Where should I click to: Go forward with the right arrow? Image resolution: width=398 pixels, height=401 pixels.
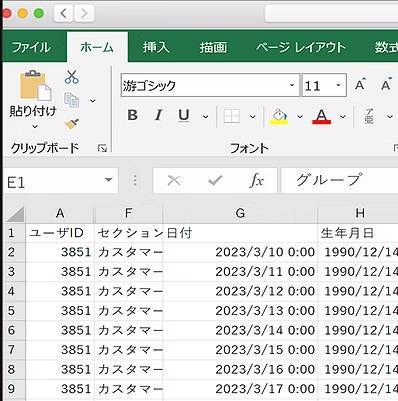coord(84,13)
